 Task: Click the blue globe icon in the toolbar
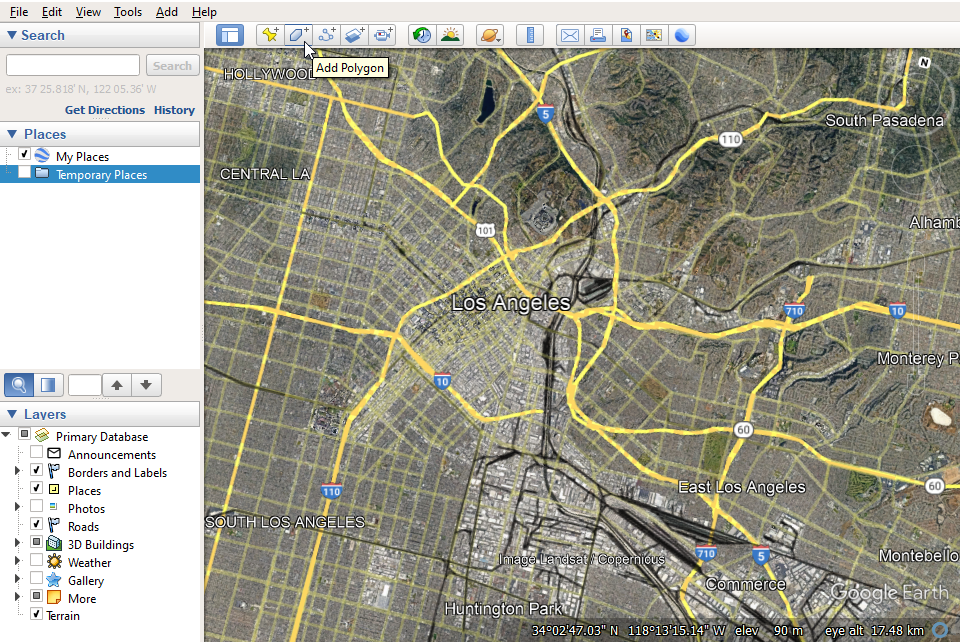[682, 35]
